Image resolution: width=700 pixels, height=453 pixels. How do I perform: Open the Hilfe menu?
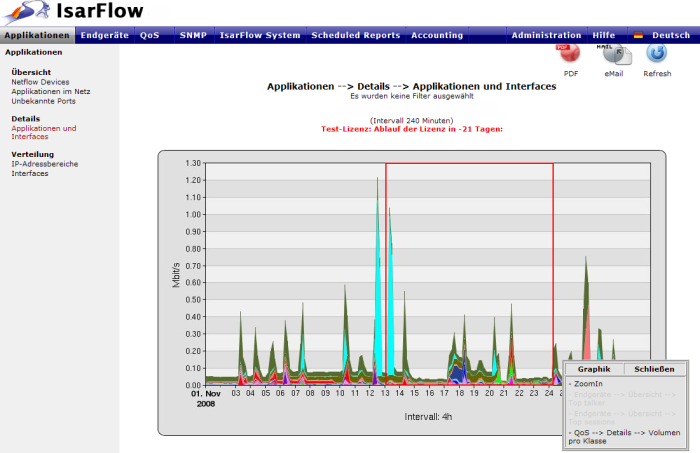[x=604, y=35]
